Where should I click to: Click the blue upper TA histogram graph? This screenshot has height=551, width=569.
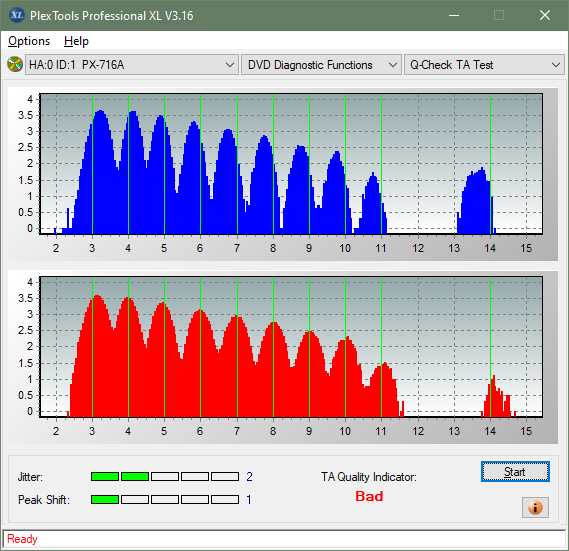(291, 164)
